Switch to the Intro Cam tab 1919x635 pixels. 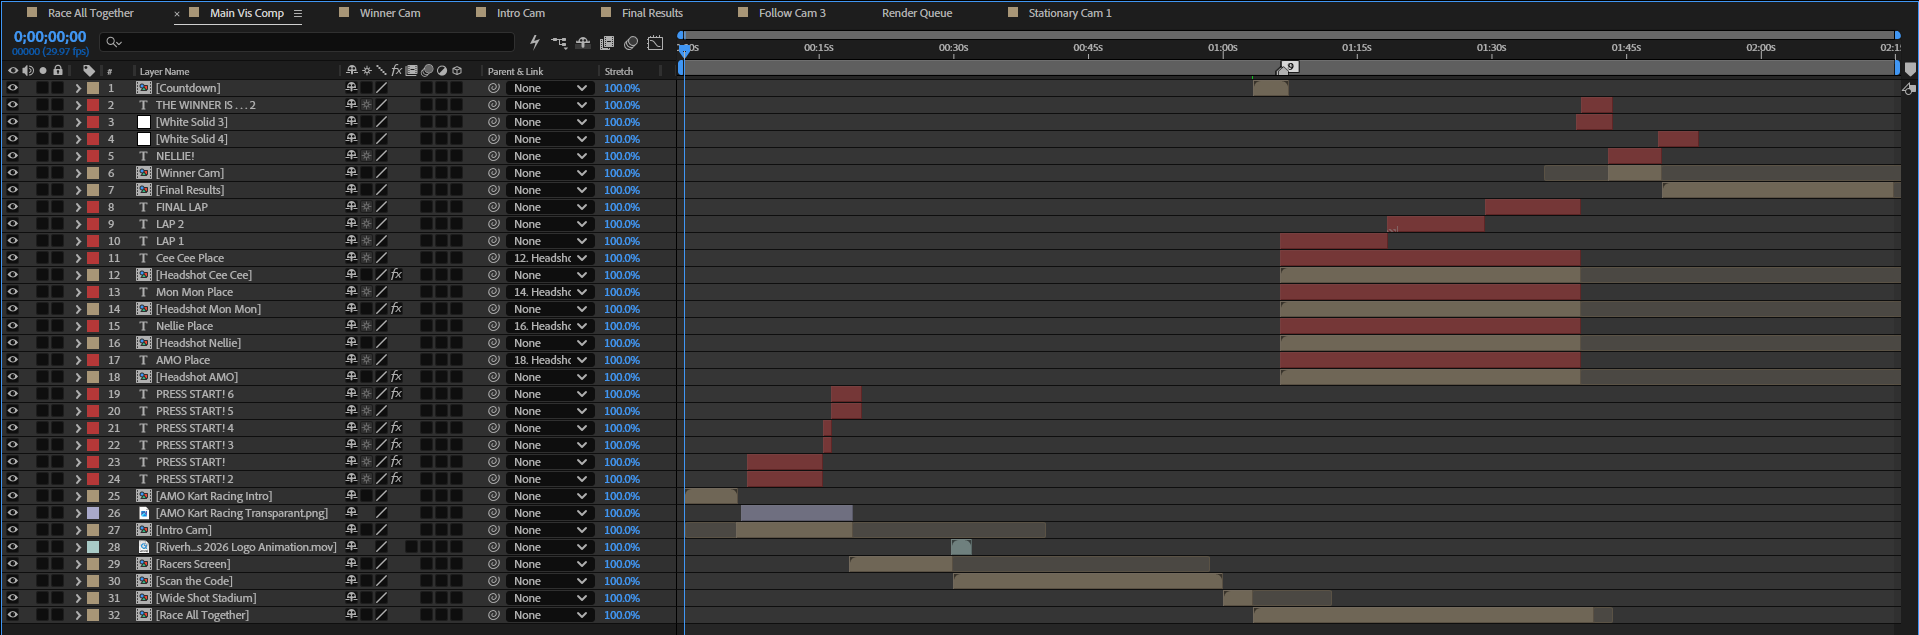[x=521, y=13]
